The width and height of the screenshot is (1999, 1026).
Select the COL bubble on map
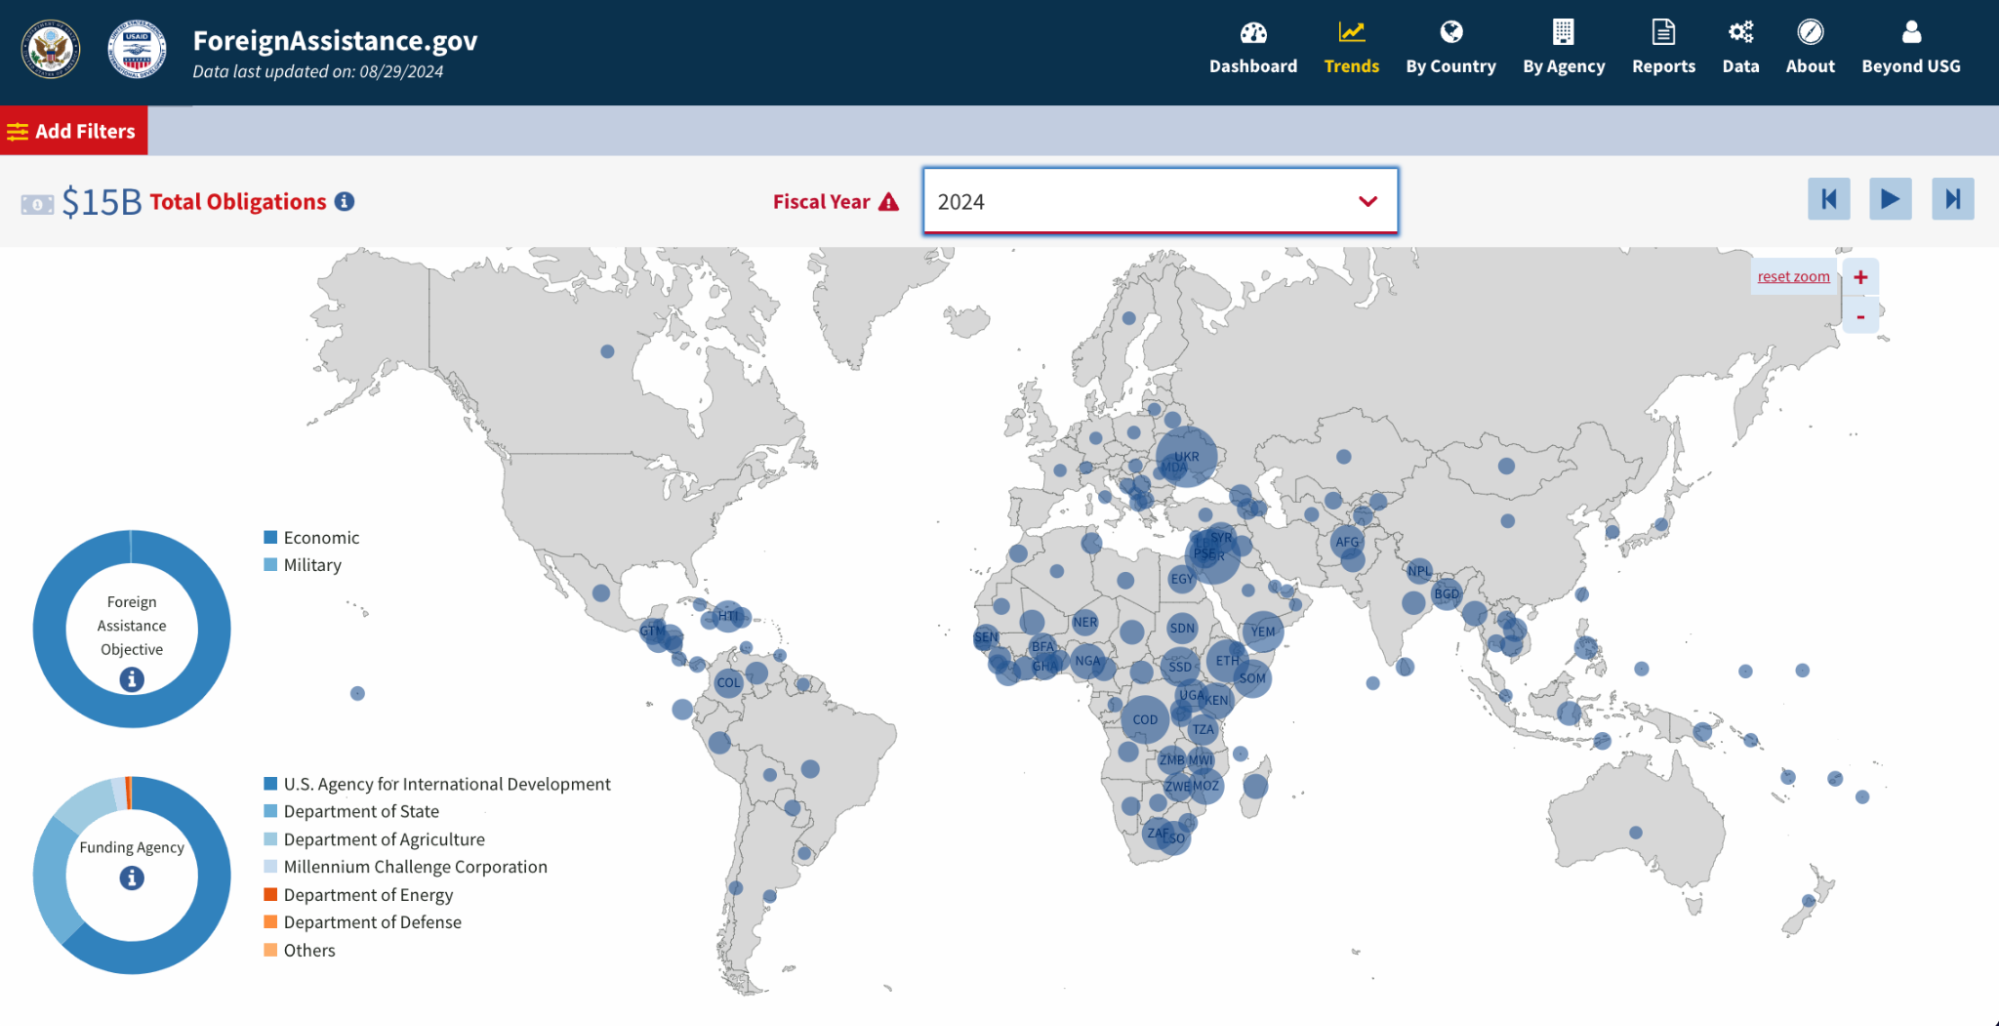click(x=729, y=683)
